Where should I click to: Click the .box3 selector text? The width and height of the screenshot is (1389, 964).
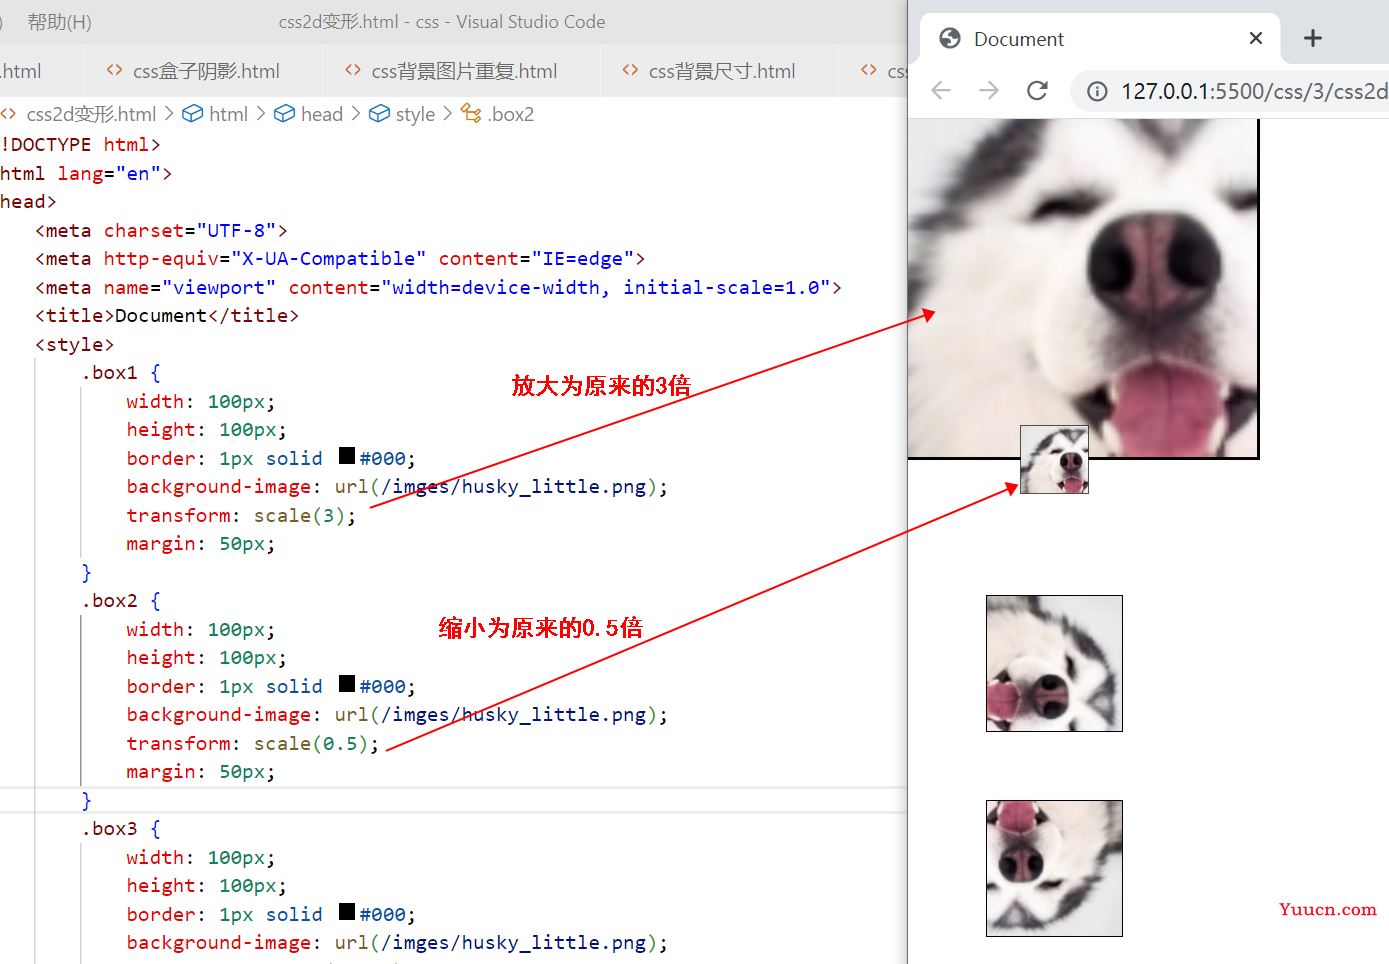109,829
